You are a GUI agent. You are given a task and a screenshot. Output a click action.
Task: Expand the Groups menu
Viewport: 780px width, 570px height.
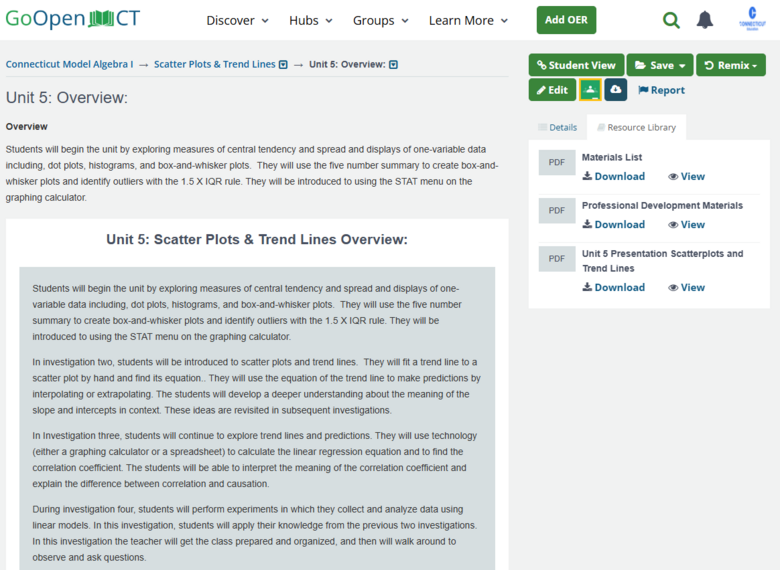click(381, 21)
